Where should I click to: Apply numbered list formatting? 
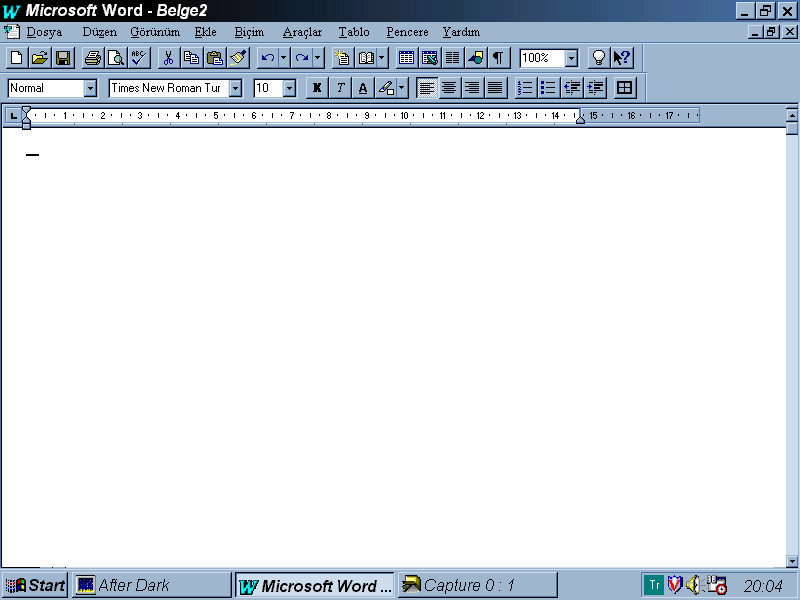pyautogui.click(x=526, y=88)
